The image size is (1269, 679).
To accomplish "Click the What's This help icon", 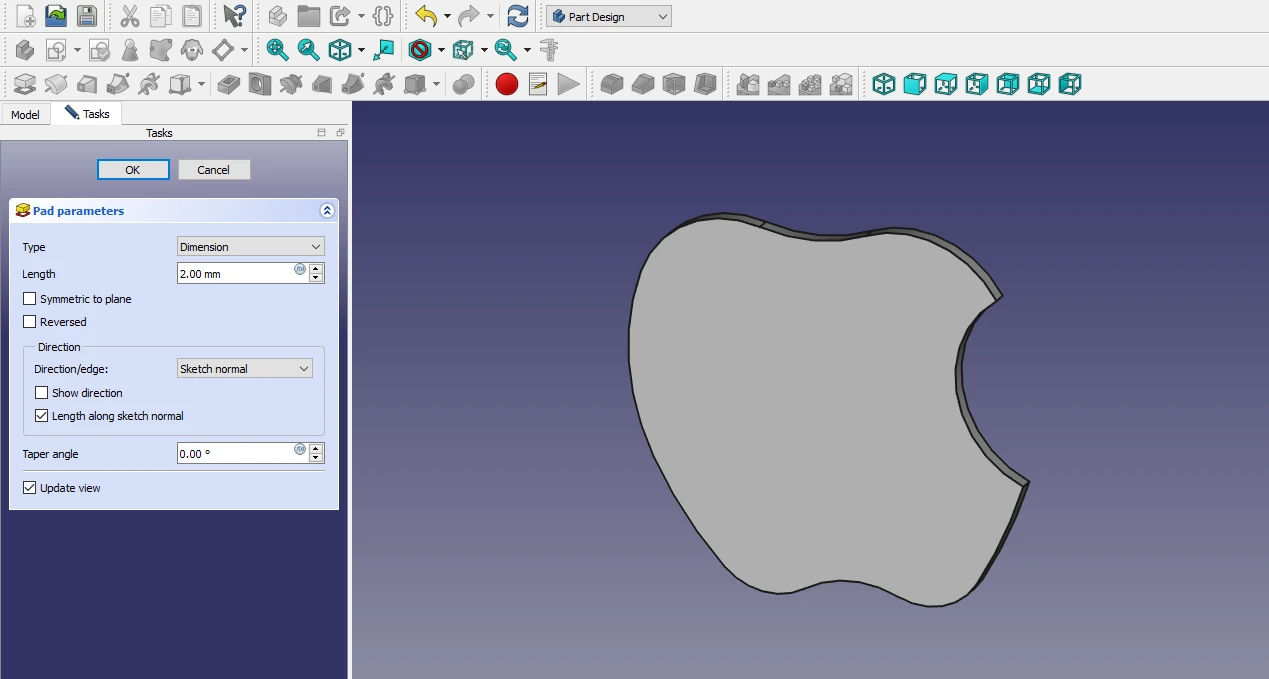I will [234, 16].
